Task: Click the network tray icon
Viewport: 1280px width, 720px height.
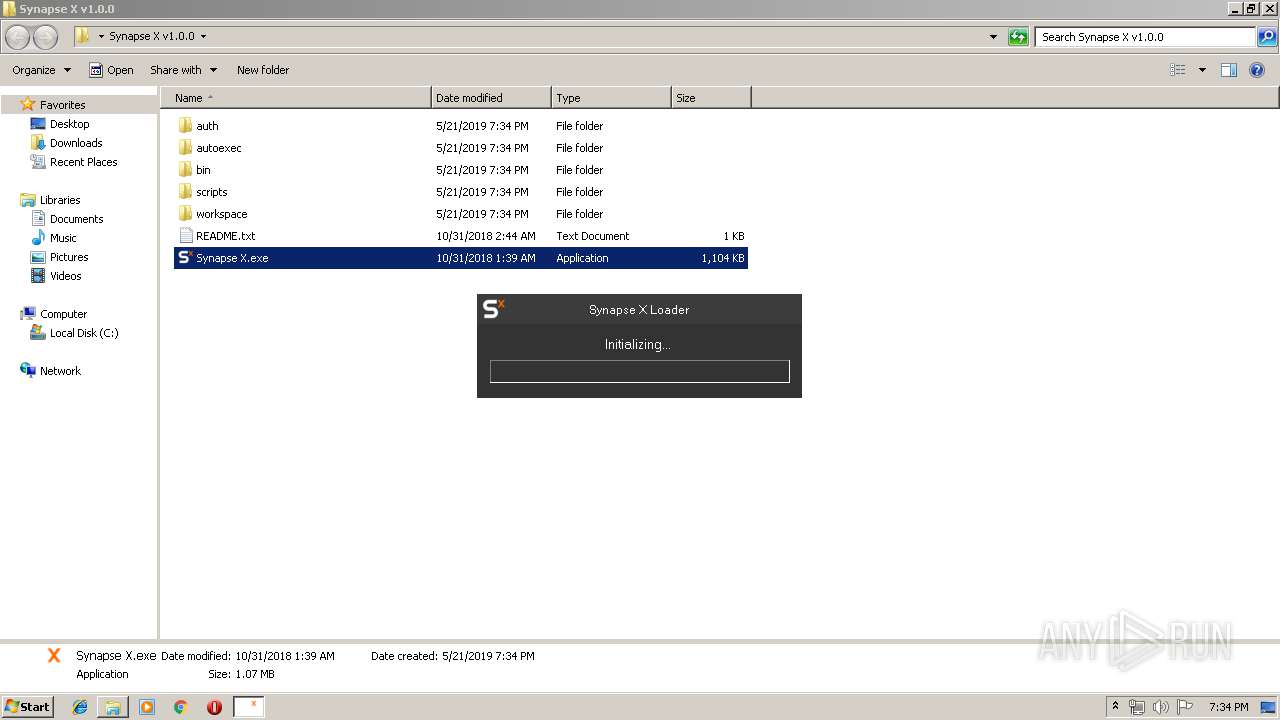Action: [x=1137, y=707]
